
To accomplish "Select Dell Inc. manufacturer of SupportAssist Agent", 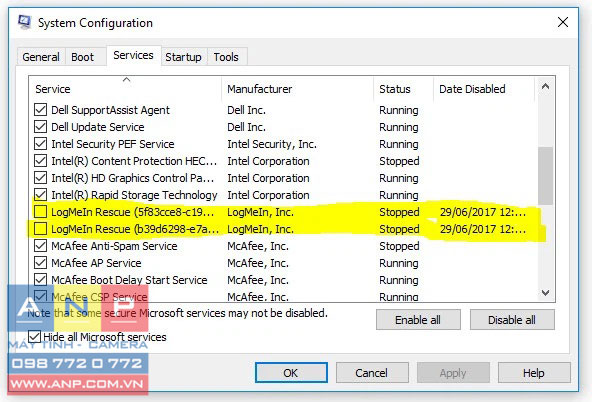I will click(x=247, y=110).
